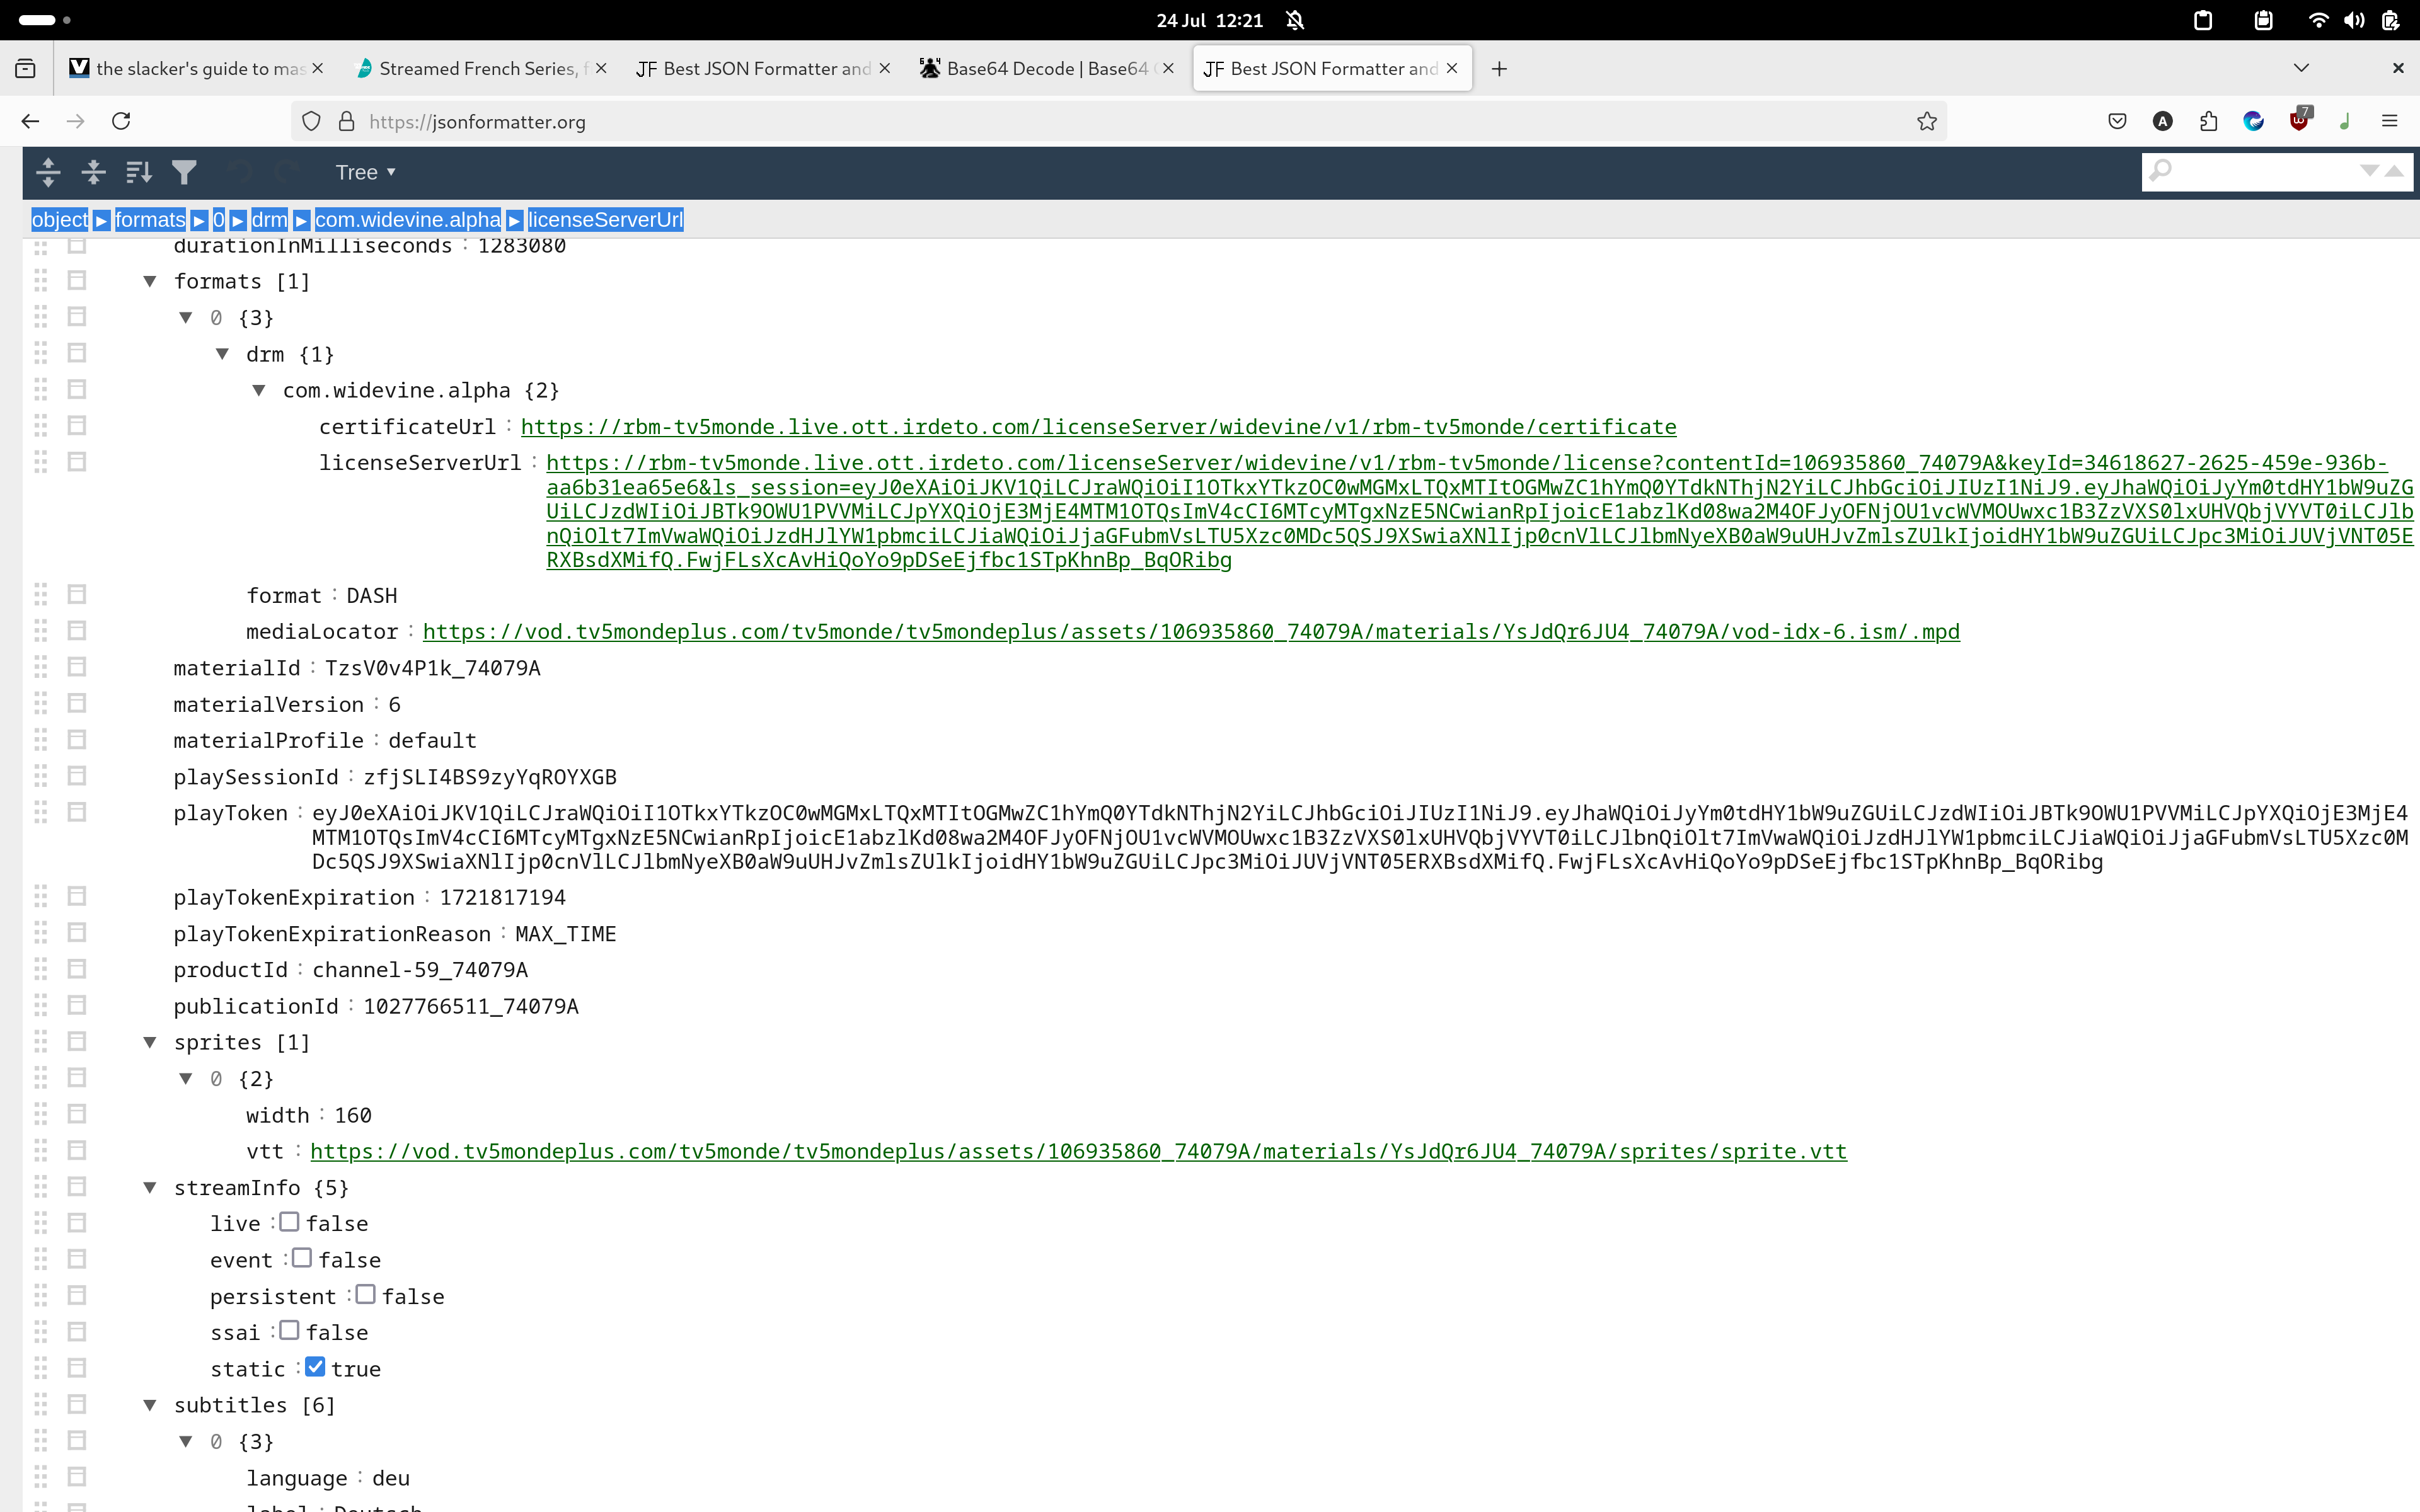Open the Firefox extensions puzzle icon

[x=2208, y=121]
